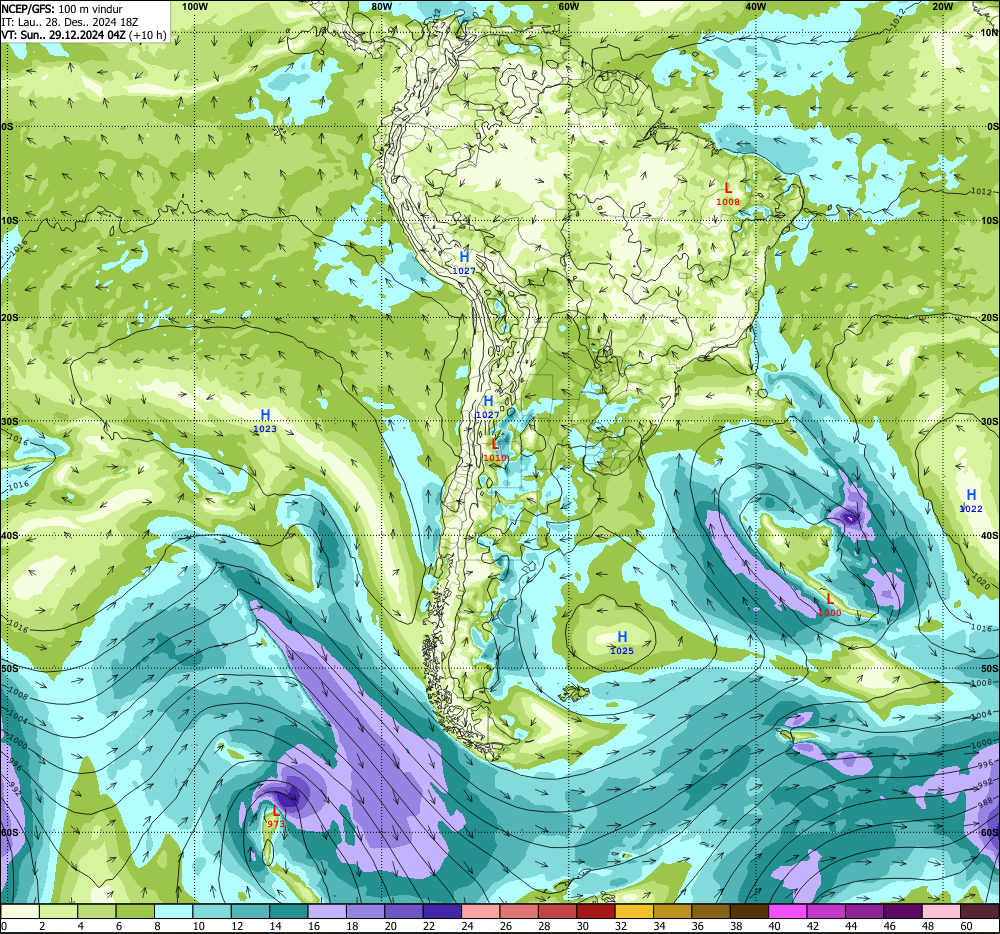Click the blue H above 1023
The image size is (1000, 934).
click(x=265, y=416)
